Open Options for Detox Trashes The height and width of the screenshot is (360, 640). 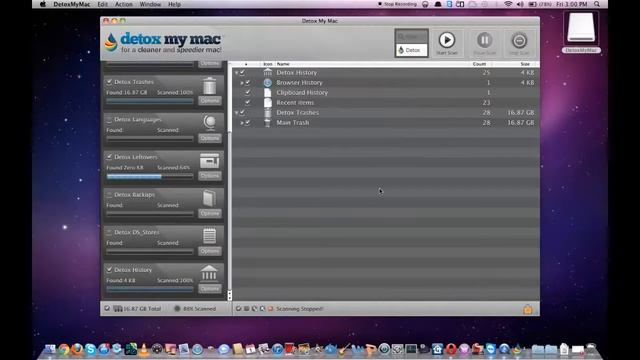[210, 100]
